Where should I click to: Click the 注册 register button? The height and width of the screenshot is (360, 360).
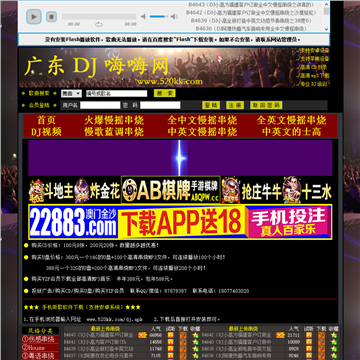235,105
